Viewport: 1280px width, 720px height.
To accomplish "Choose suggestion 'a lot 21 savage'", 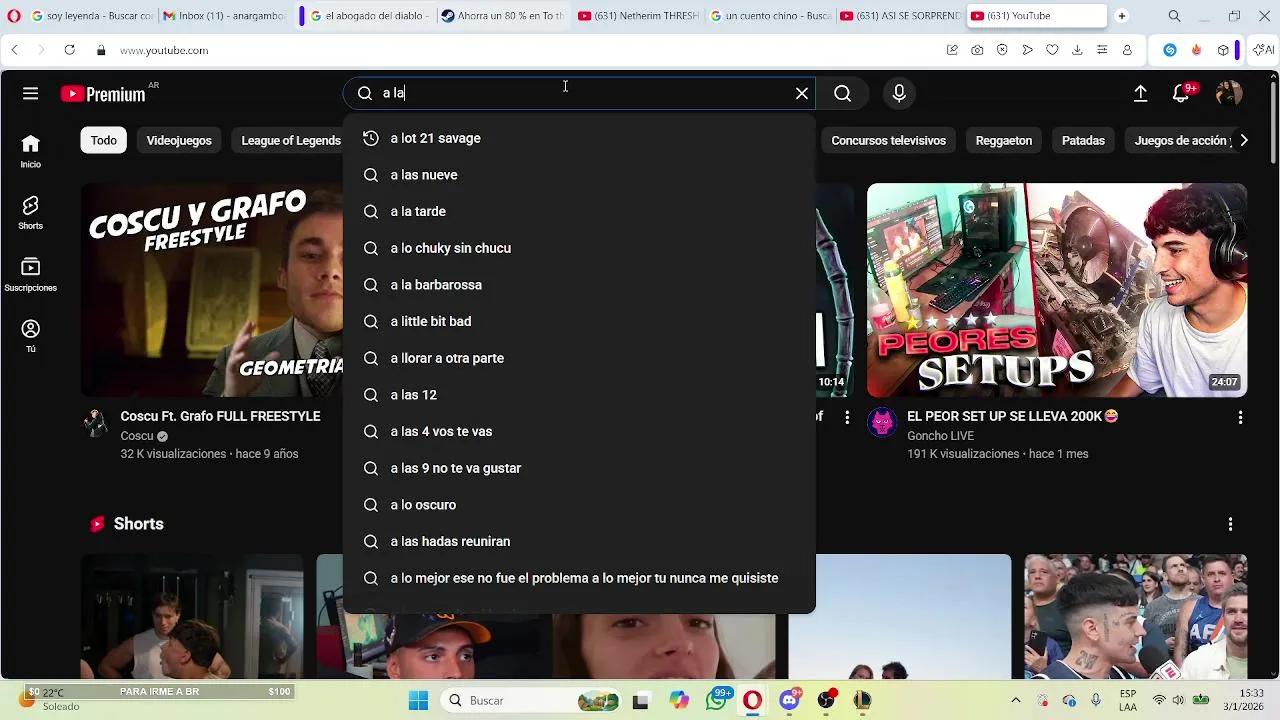I will coord(579,138).
